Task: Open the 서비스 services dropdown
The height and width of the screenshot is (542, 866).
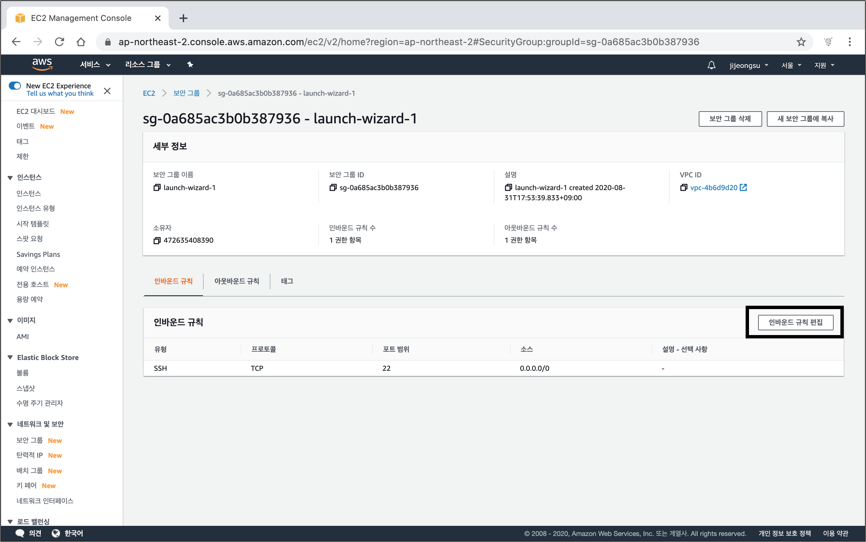Action: pyautogui.click(x=95, y=65)
